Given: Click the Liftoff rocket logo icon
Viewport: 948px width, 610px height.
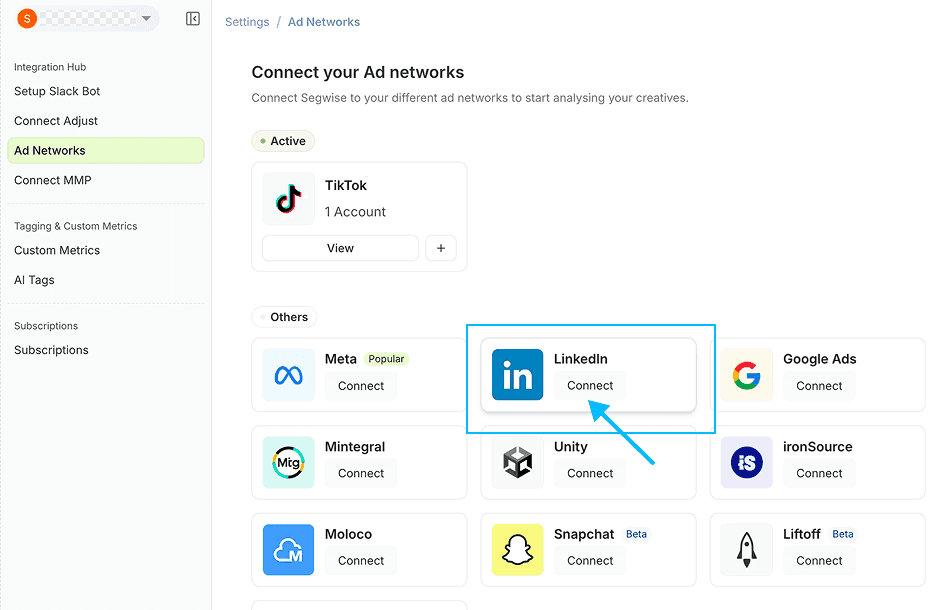Looking at the screenshot, I should (x=747, y=550).
